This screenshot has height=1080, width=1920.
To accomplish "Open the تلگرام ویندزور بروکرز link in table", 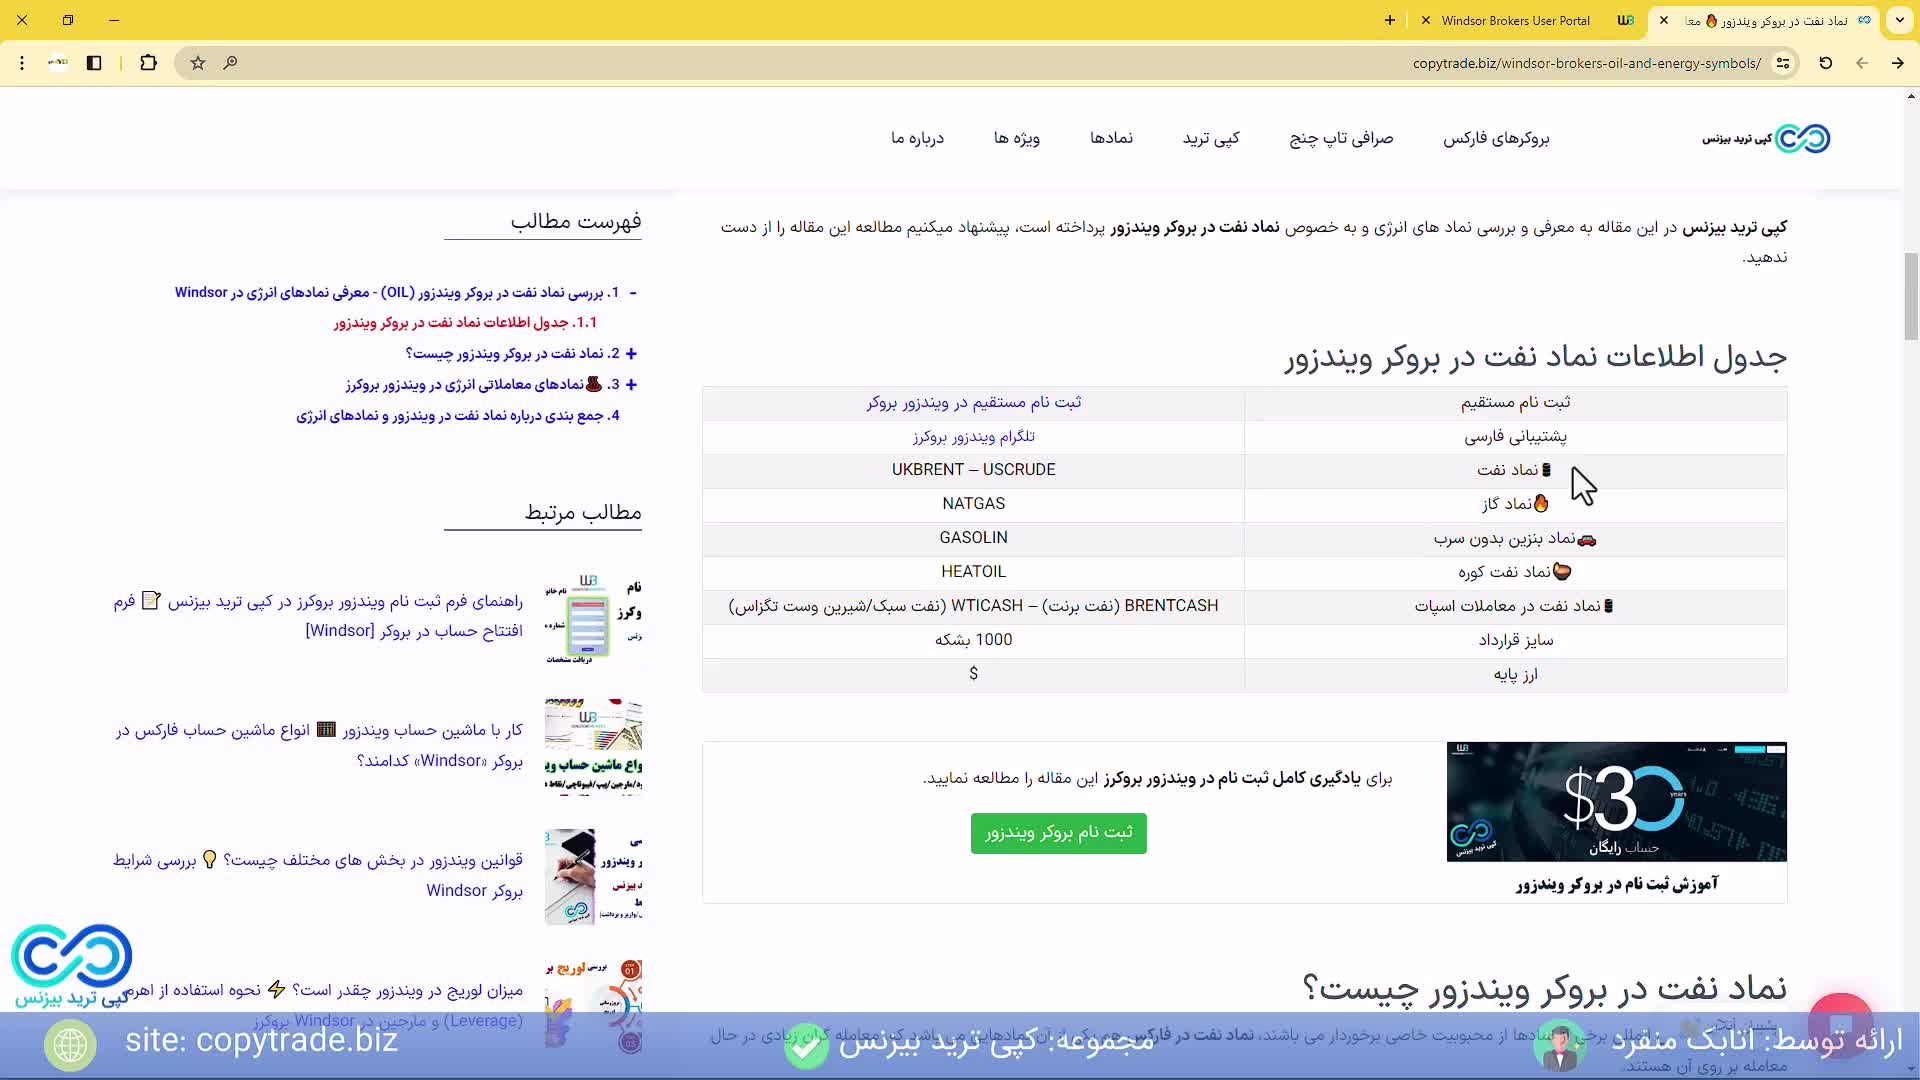I will tap(973, 437).
